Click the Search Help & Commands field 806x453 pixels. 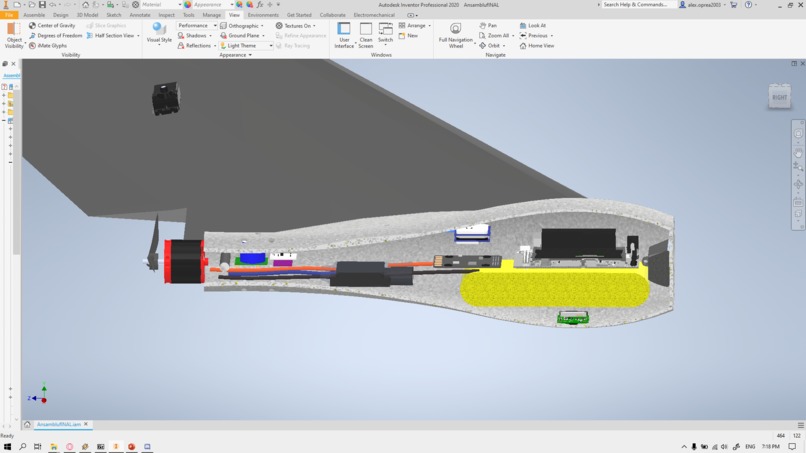[637, 5]
